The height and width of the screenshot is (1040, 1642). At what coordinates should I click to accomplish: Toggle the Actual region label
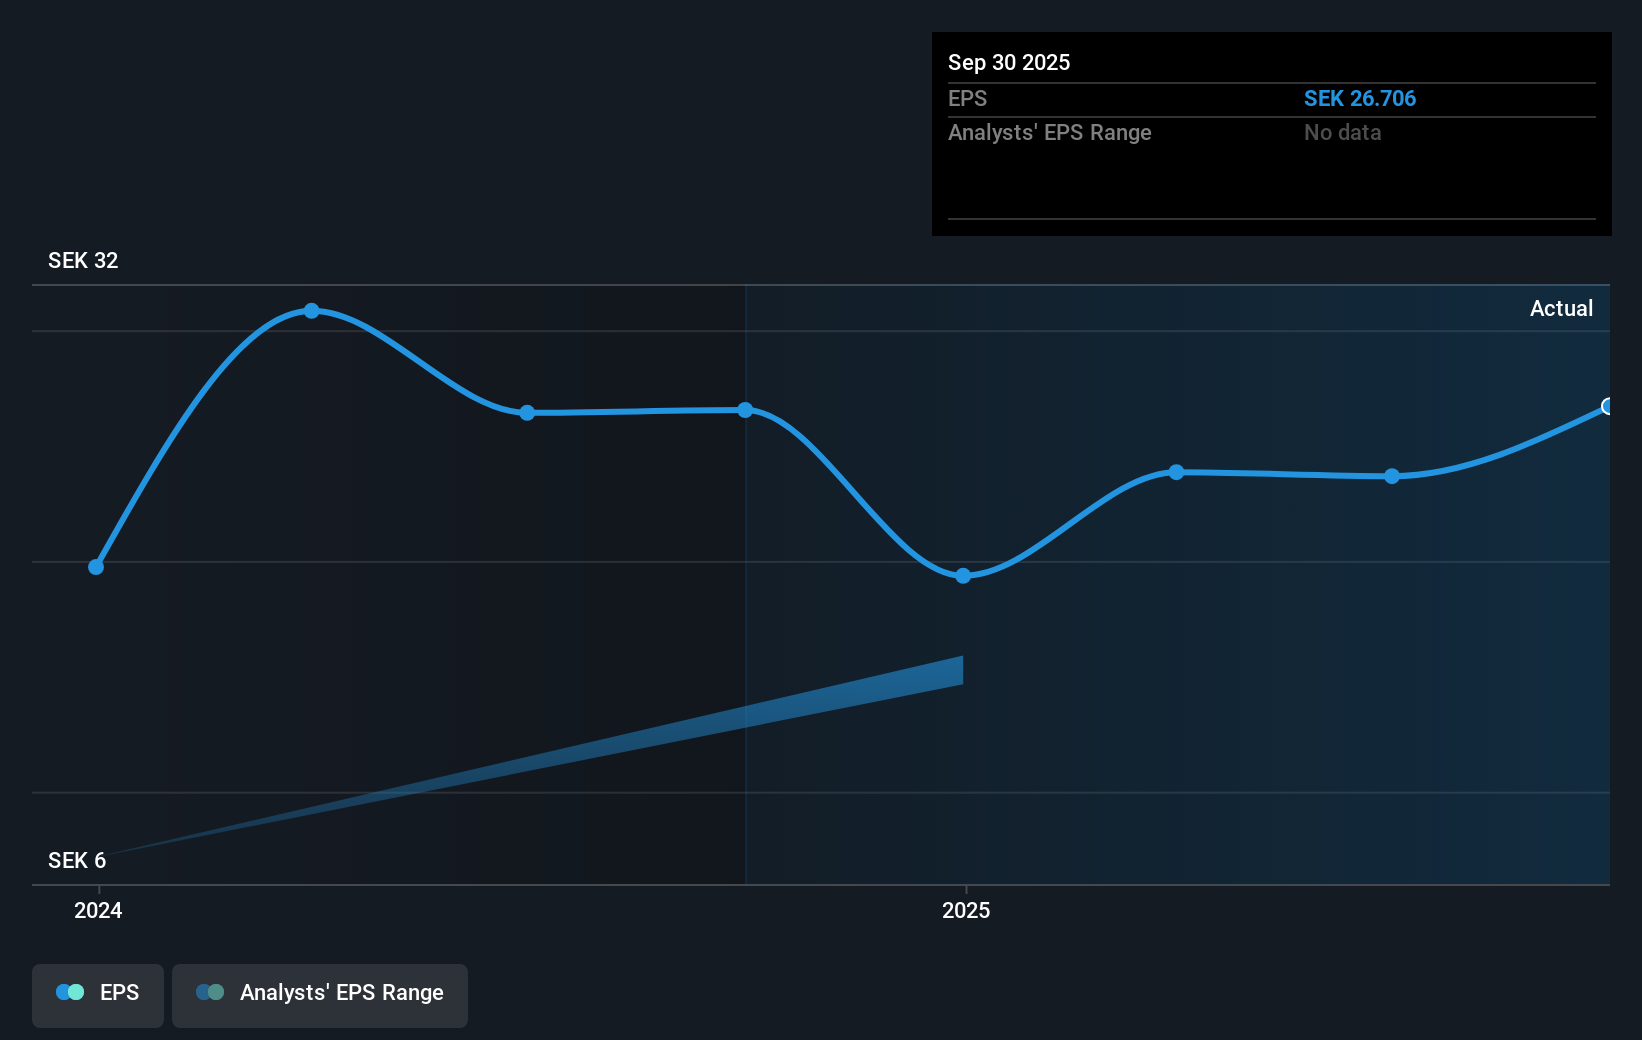pyautogui.click(x=1561, y=308)
